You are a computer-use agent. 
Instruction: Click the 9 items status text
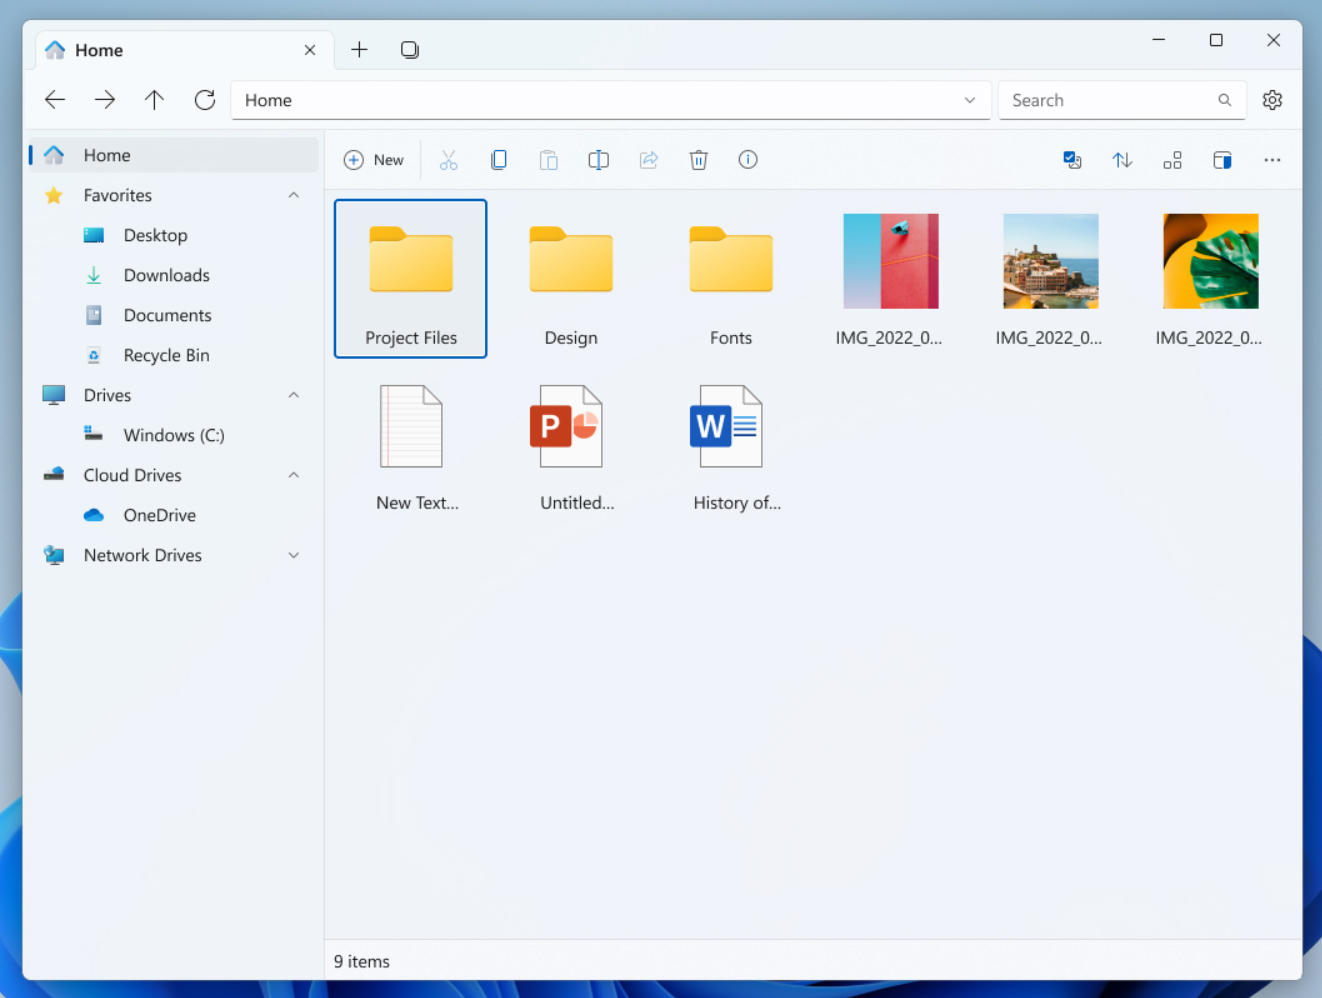pos(362,961)
